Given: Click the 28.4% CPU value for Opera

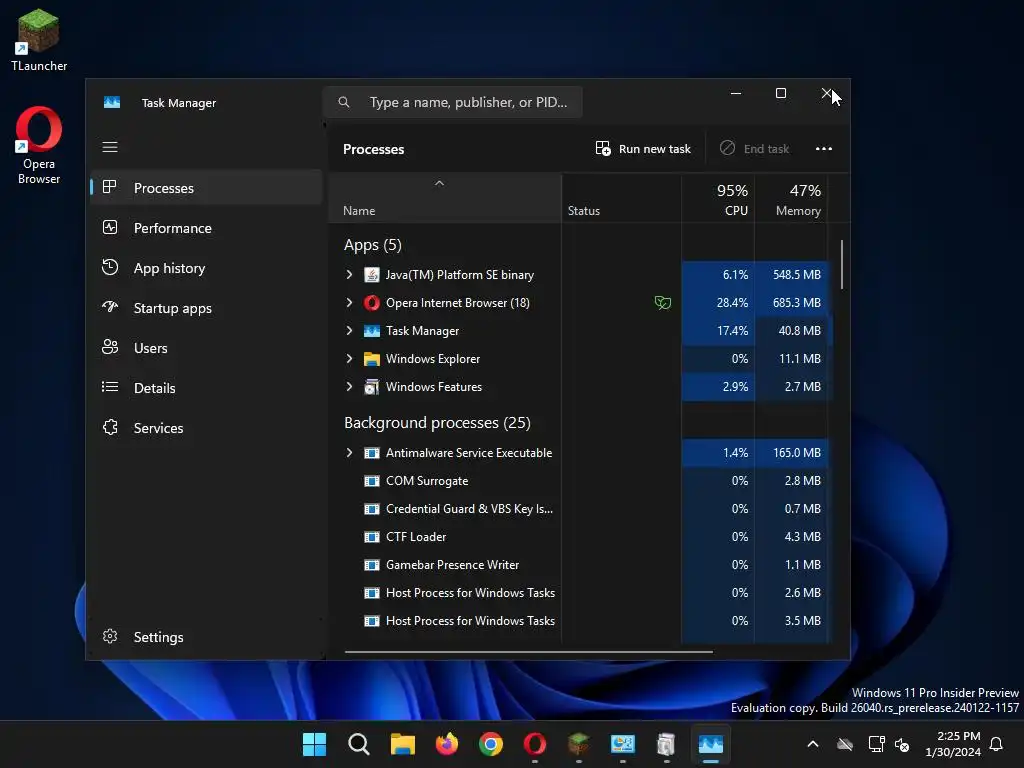Looking at the screenshot, I should pos(732,302).
